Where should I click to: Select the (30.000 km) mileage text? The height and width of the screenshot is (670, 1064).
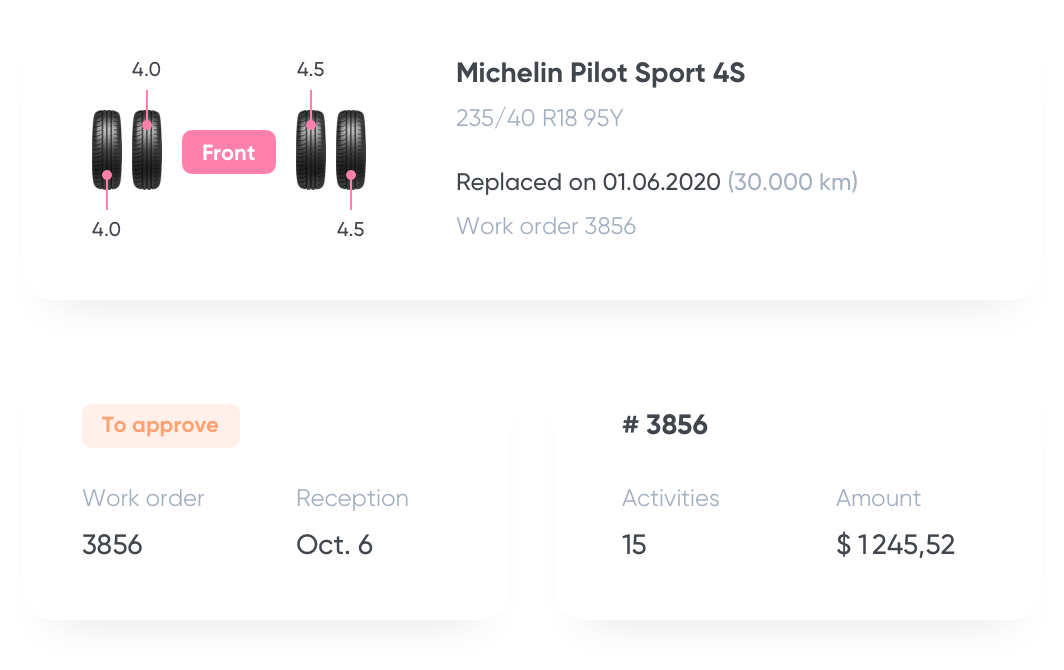792,182
